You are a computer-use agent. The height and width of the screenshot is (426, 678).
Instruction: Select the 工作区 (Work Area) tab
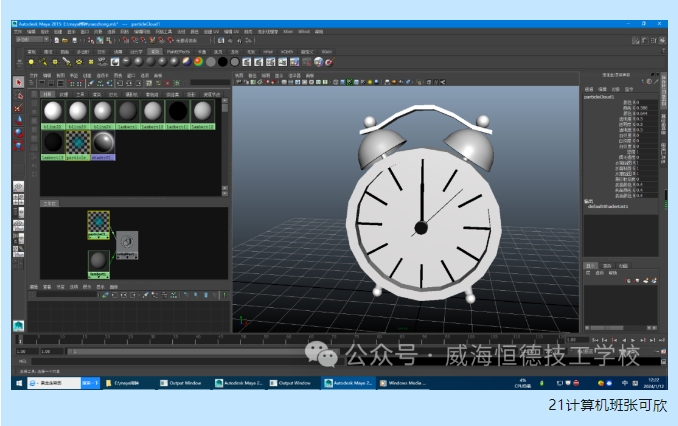[49, 203]
